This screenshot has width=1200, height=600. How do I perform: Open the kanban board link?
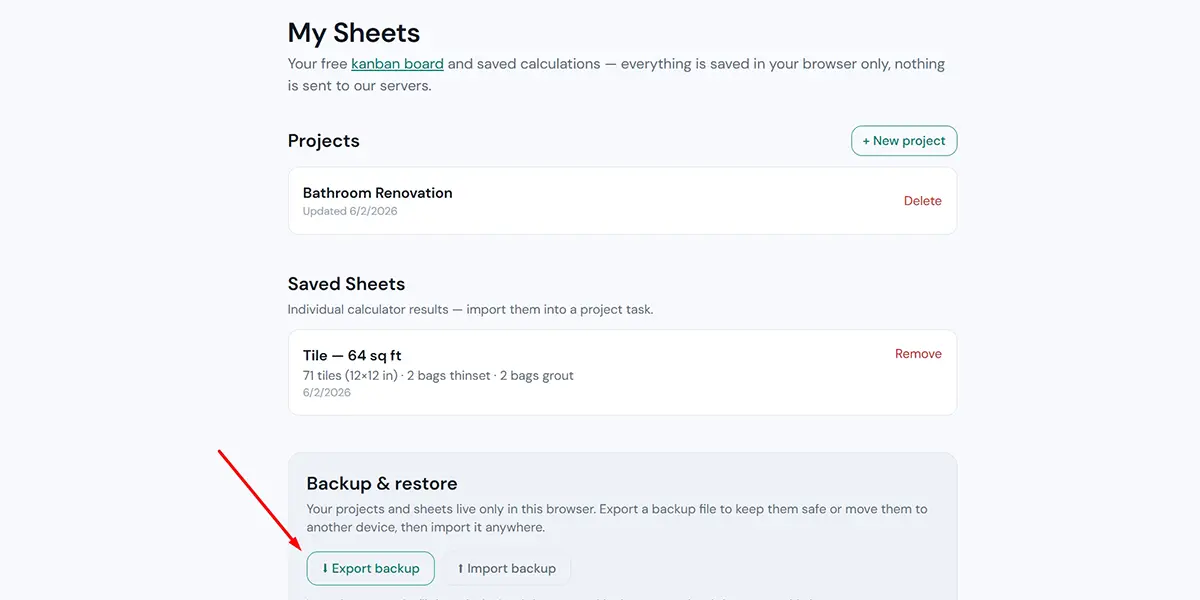[x=397, y=64]
